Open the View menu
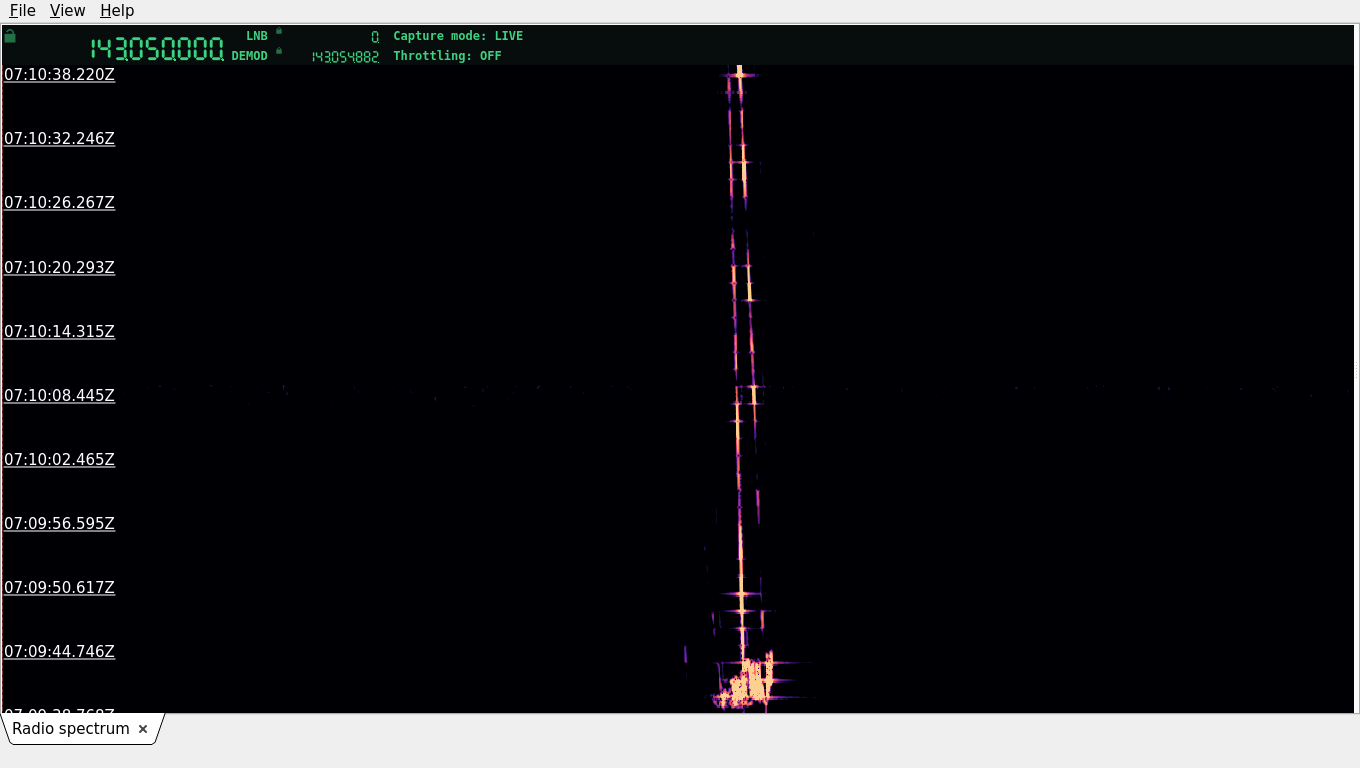 68,10
